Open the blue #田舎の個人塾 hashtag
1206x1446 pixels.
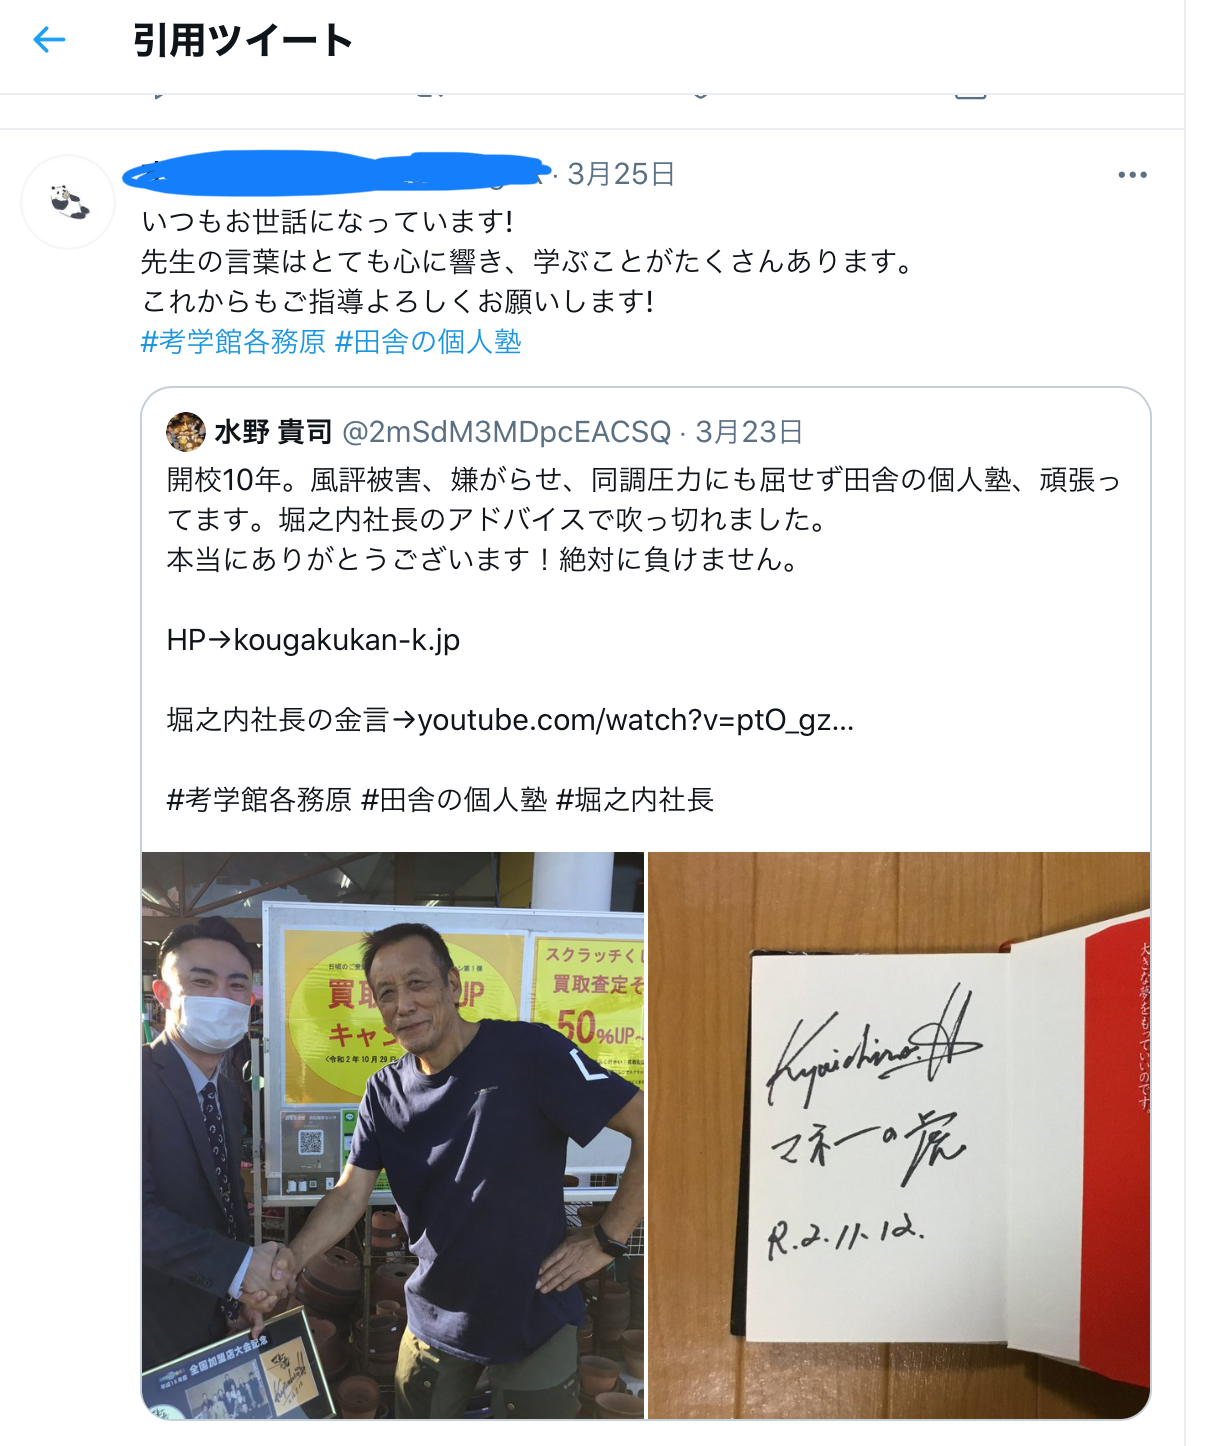[428, 342]
